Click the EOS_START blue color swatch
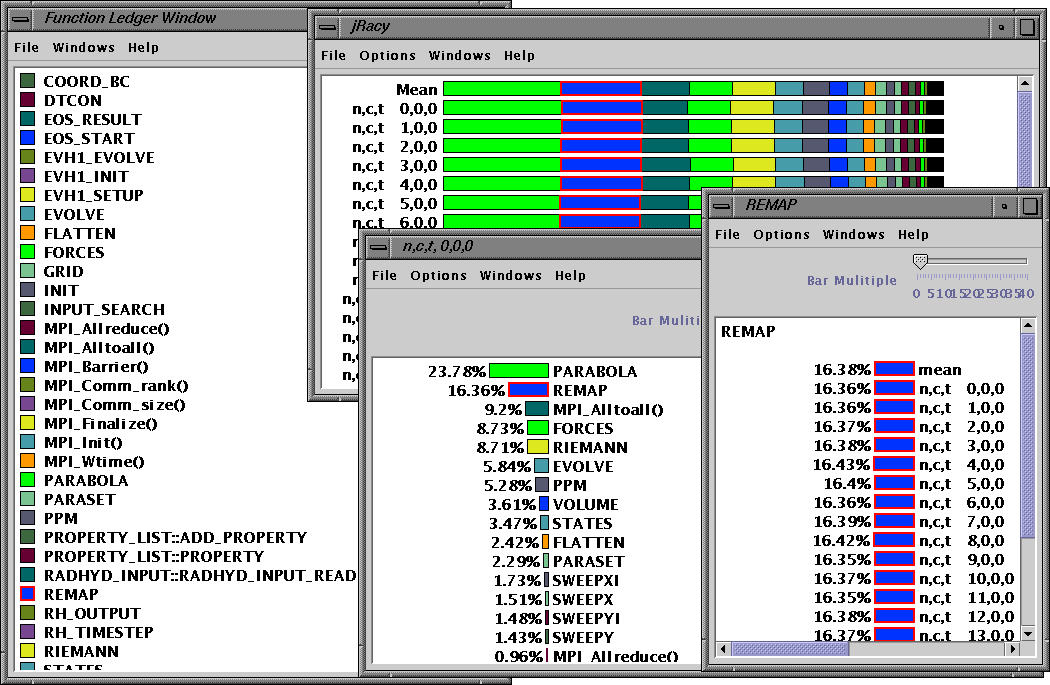 [x=27, y=138]
